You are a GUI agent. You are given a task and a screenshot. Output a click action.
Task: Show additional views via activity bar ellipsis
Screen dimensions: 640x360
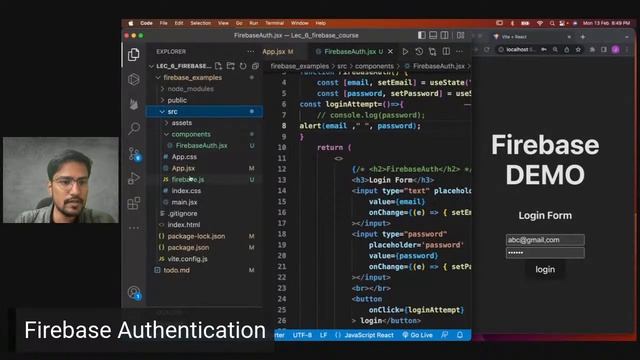(134, 228)
